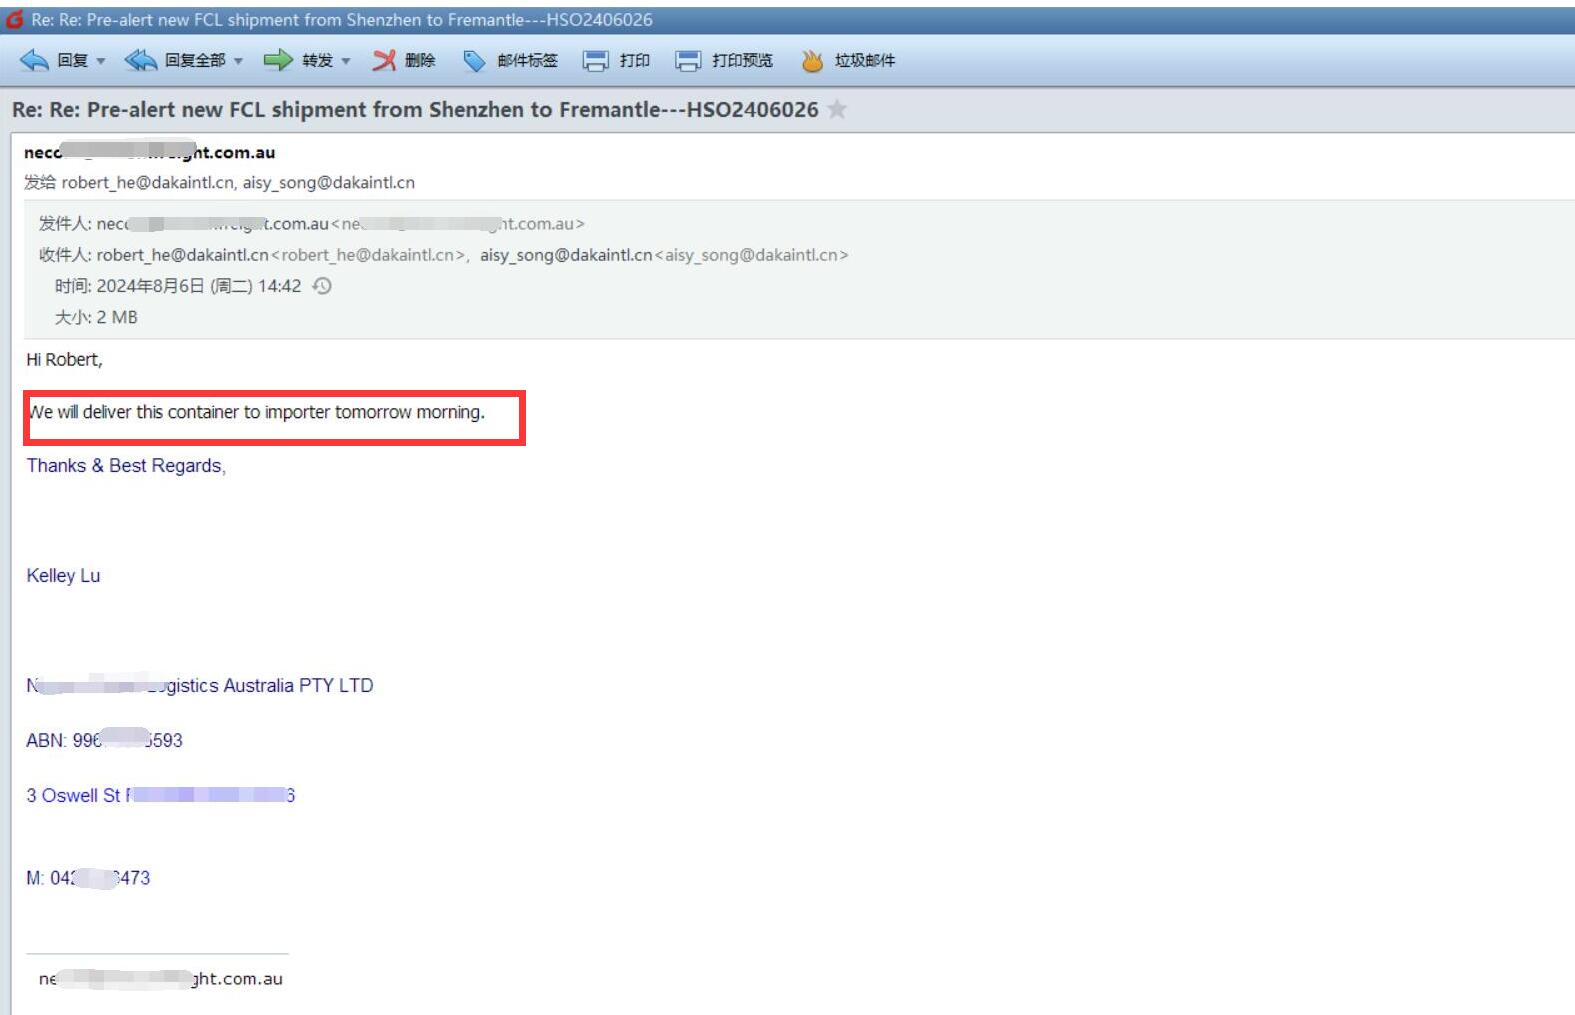Click the 删除 toolbar label
Screen dimensions: 1575x1015
coord(420,61)
